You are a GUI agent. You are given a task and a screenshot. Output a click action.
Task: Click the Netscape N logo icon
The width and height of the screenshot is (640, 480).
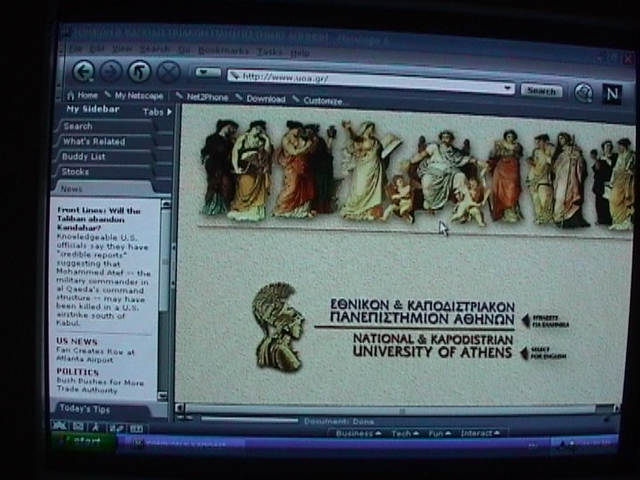(612, 94)
